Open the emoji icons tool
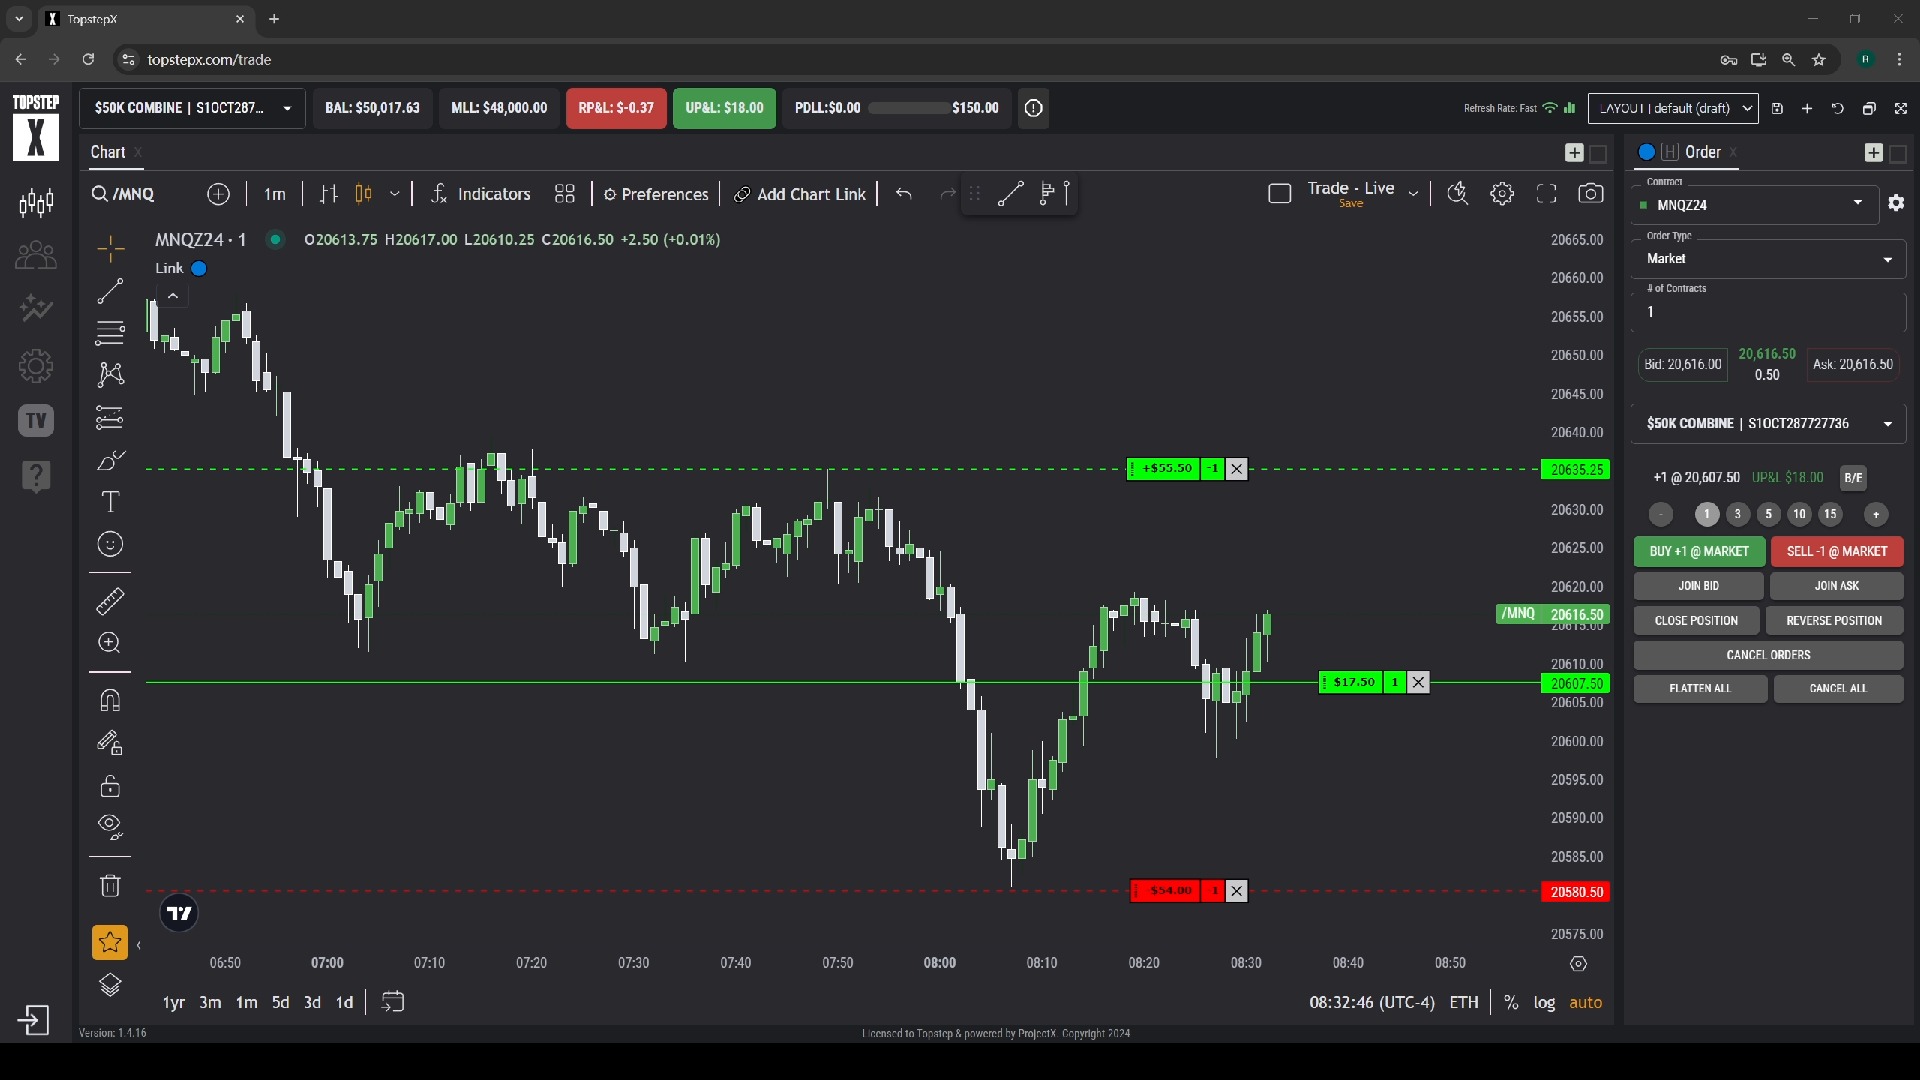The width and height of the screenshot is (1920, 1080). coord(110,544)
